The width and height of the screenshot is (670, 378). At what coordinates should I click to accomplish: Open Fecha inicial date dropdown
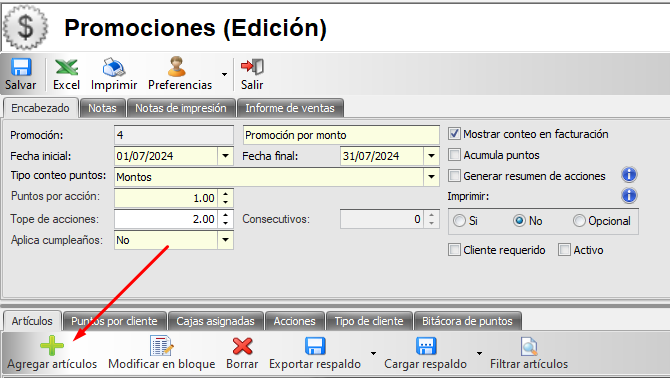pyautogui.click(x=226, y=156)
